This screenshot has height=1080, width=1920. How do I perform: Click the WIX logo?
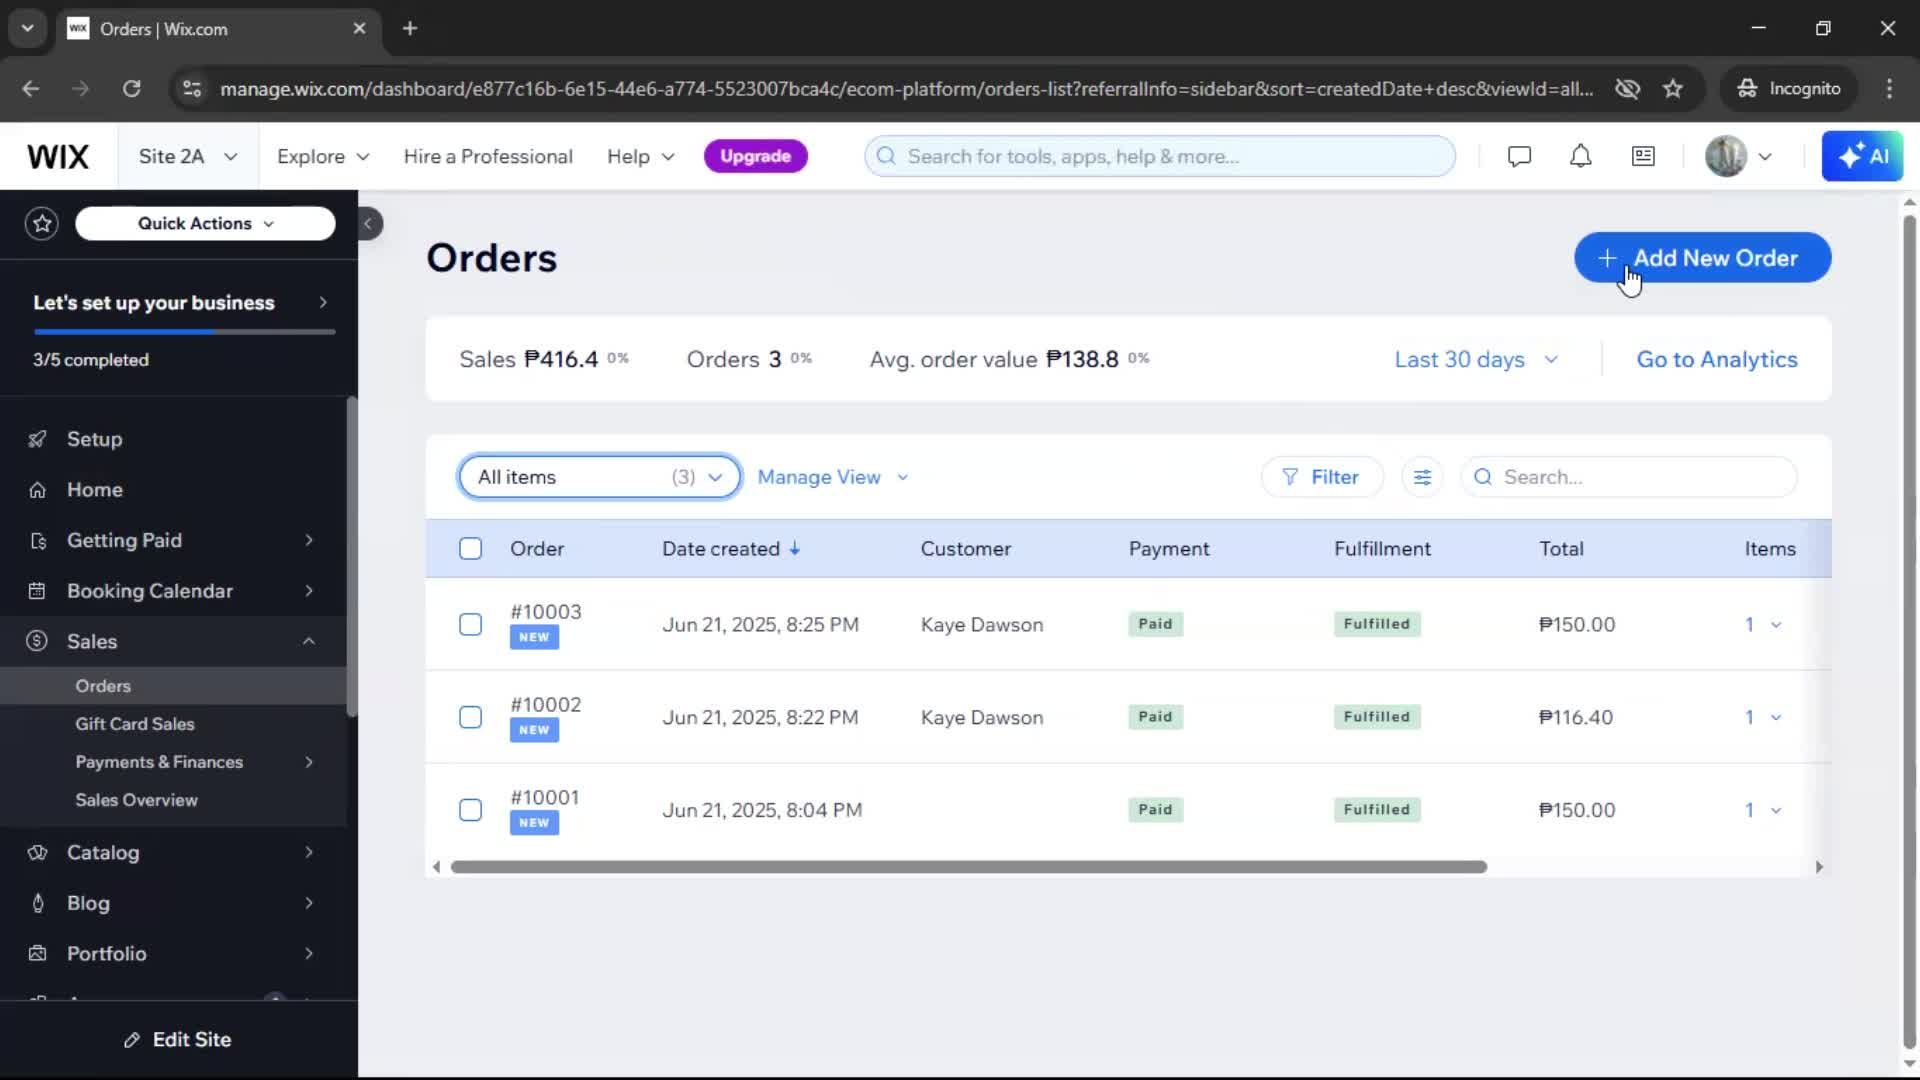[58, 157]
